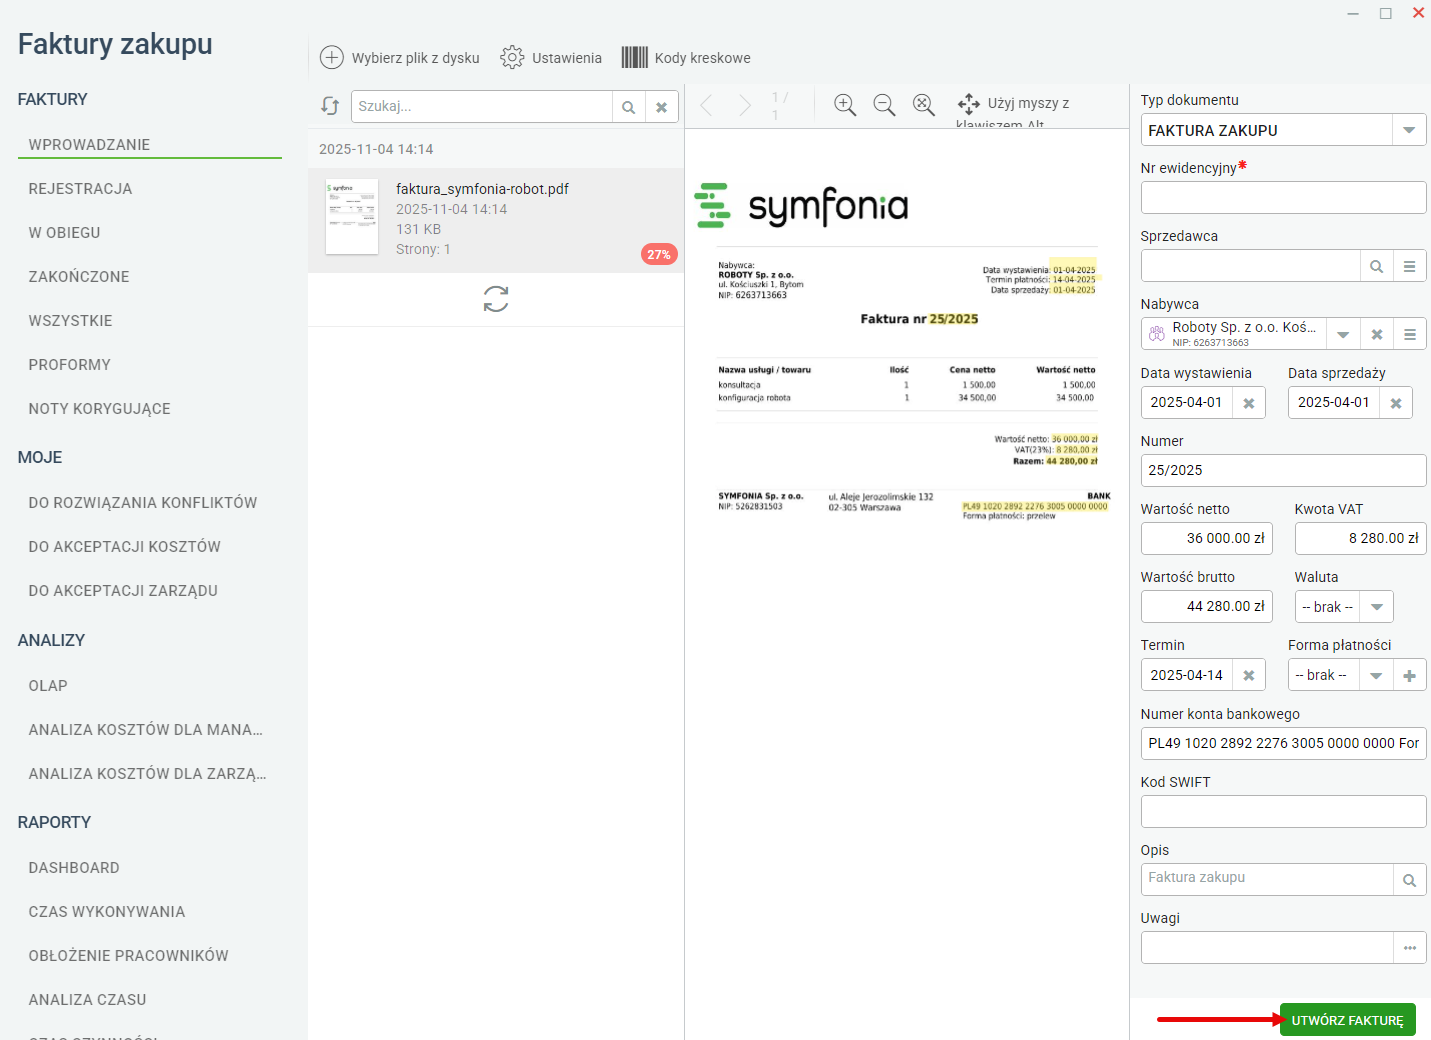Open ANALIZA KOSZTÓW DLA ZARZĄ... item
This screenshot has width=1431, height=1040.
[147, 774]
